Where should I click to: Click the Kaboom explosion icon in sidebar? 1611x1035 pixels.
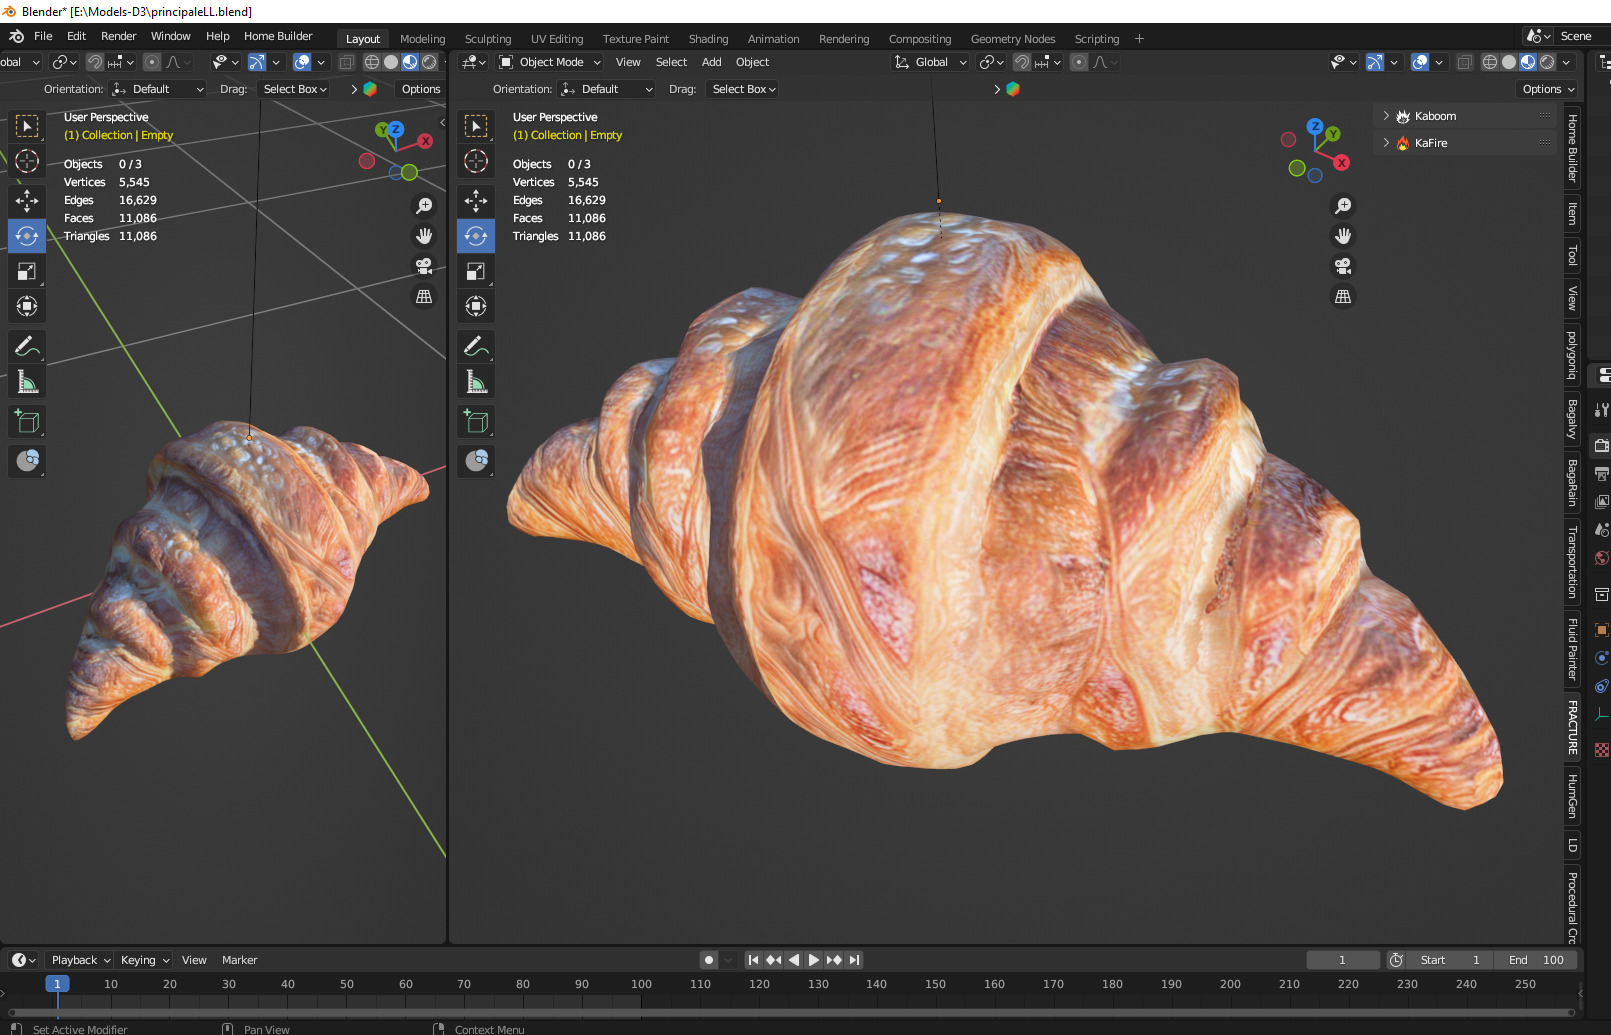(1403, 116)
